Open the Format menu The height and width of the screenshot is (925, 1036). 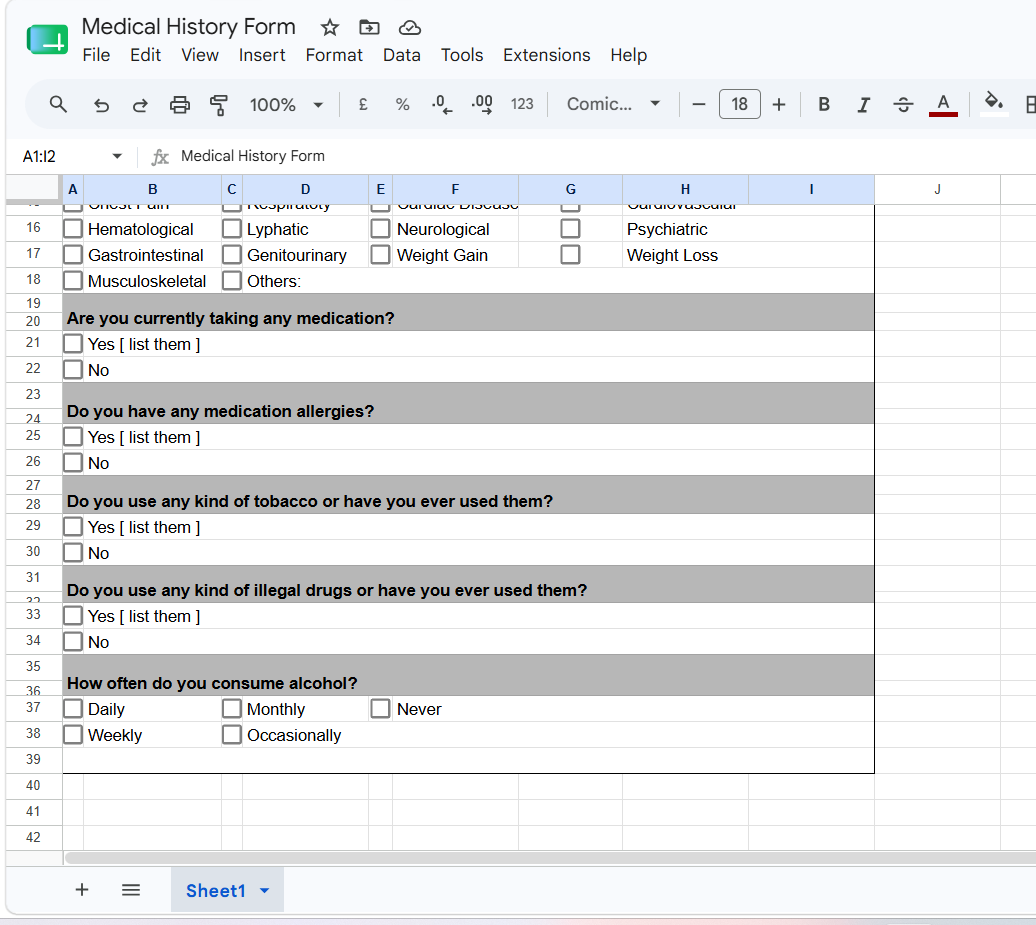point(334,55)
